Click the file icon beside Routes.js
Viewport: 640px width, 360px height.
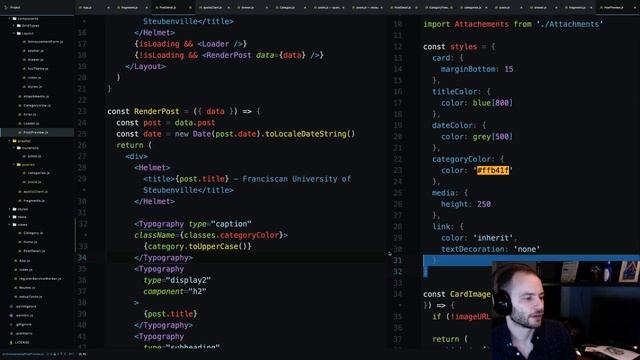[16, 288]
